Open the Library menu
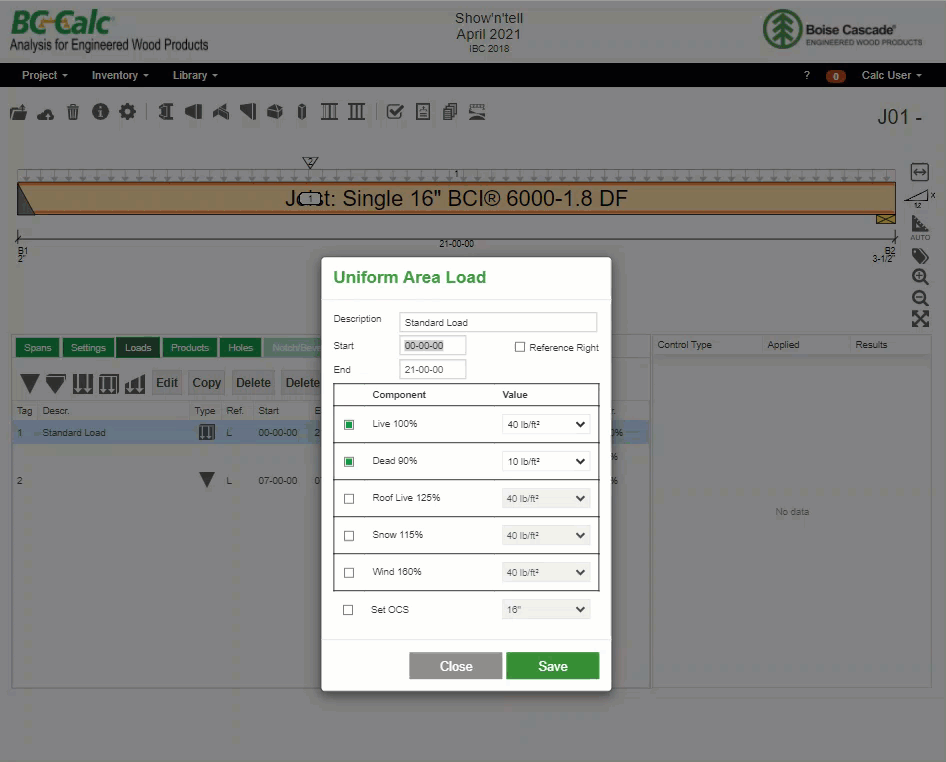The image size is (946, 762). pyautogui.click(x=195, y=75)
